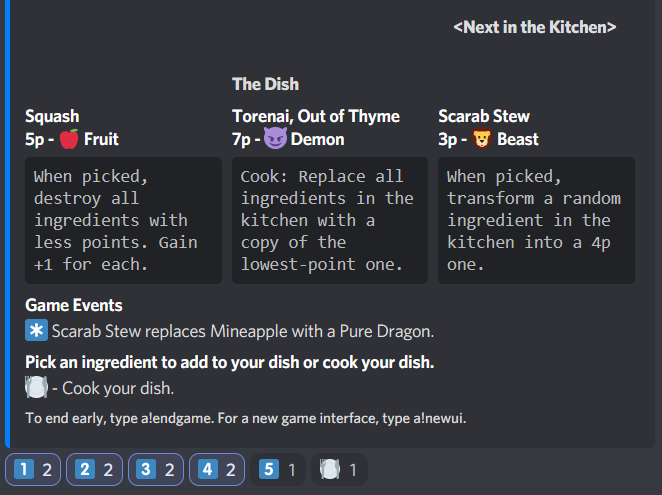The height and width of the screenshot is (495, 662).
Task: Click the Squash effect description box
Action: coord(123,220)
